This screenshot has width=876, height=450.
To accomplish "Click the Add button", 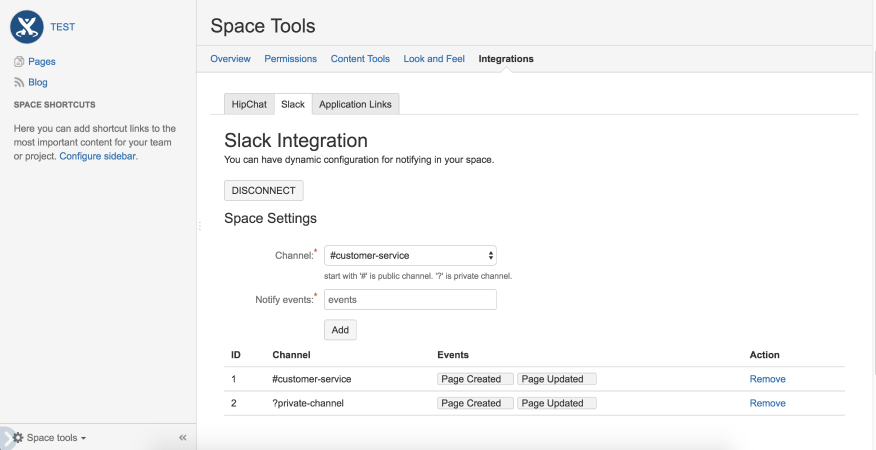I will [340, 330].
